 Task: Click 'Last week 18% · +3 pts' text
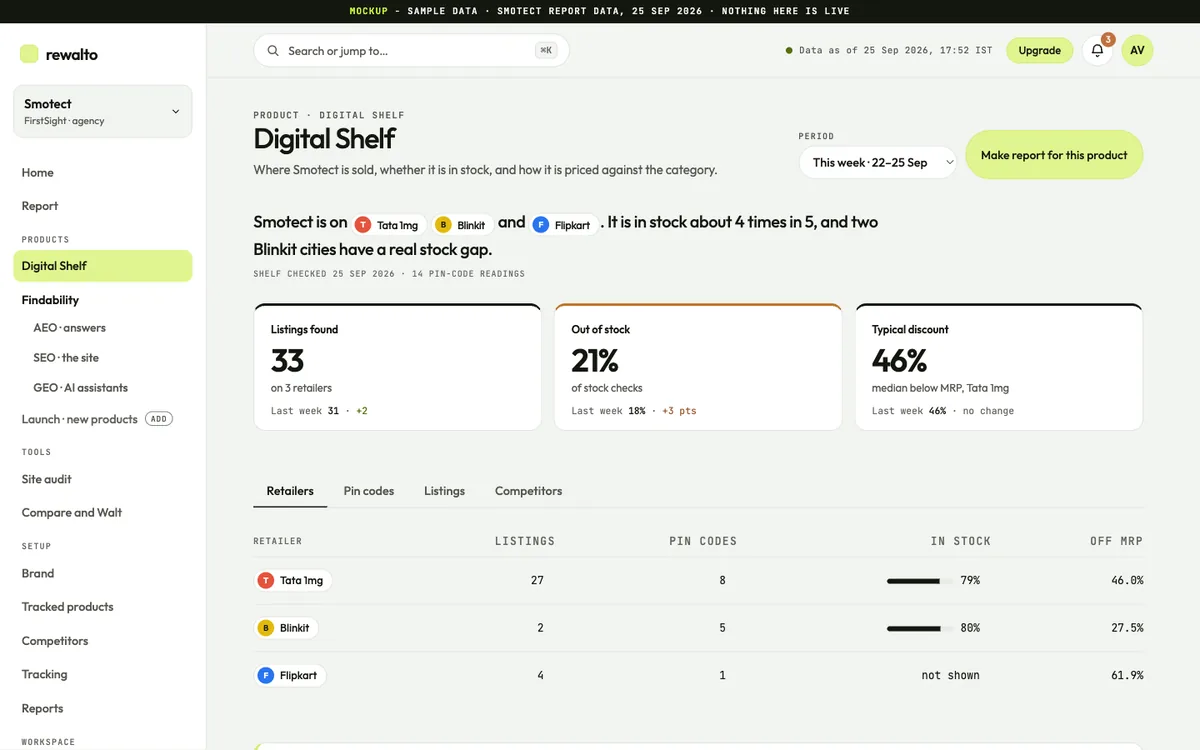coord(634,411)
